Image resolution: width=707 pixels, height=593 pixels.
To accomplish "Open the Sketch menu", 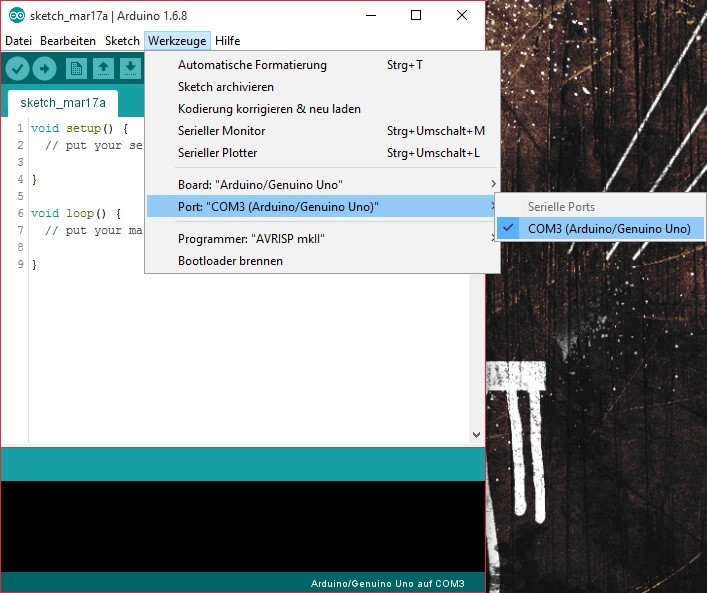I will coord(122,41).
